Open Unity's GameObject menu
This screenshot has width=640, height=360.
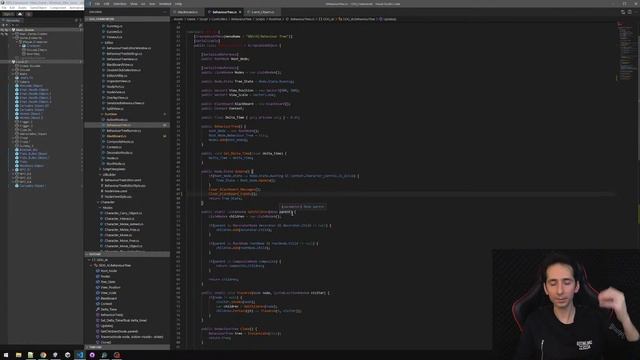(38, 7)
